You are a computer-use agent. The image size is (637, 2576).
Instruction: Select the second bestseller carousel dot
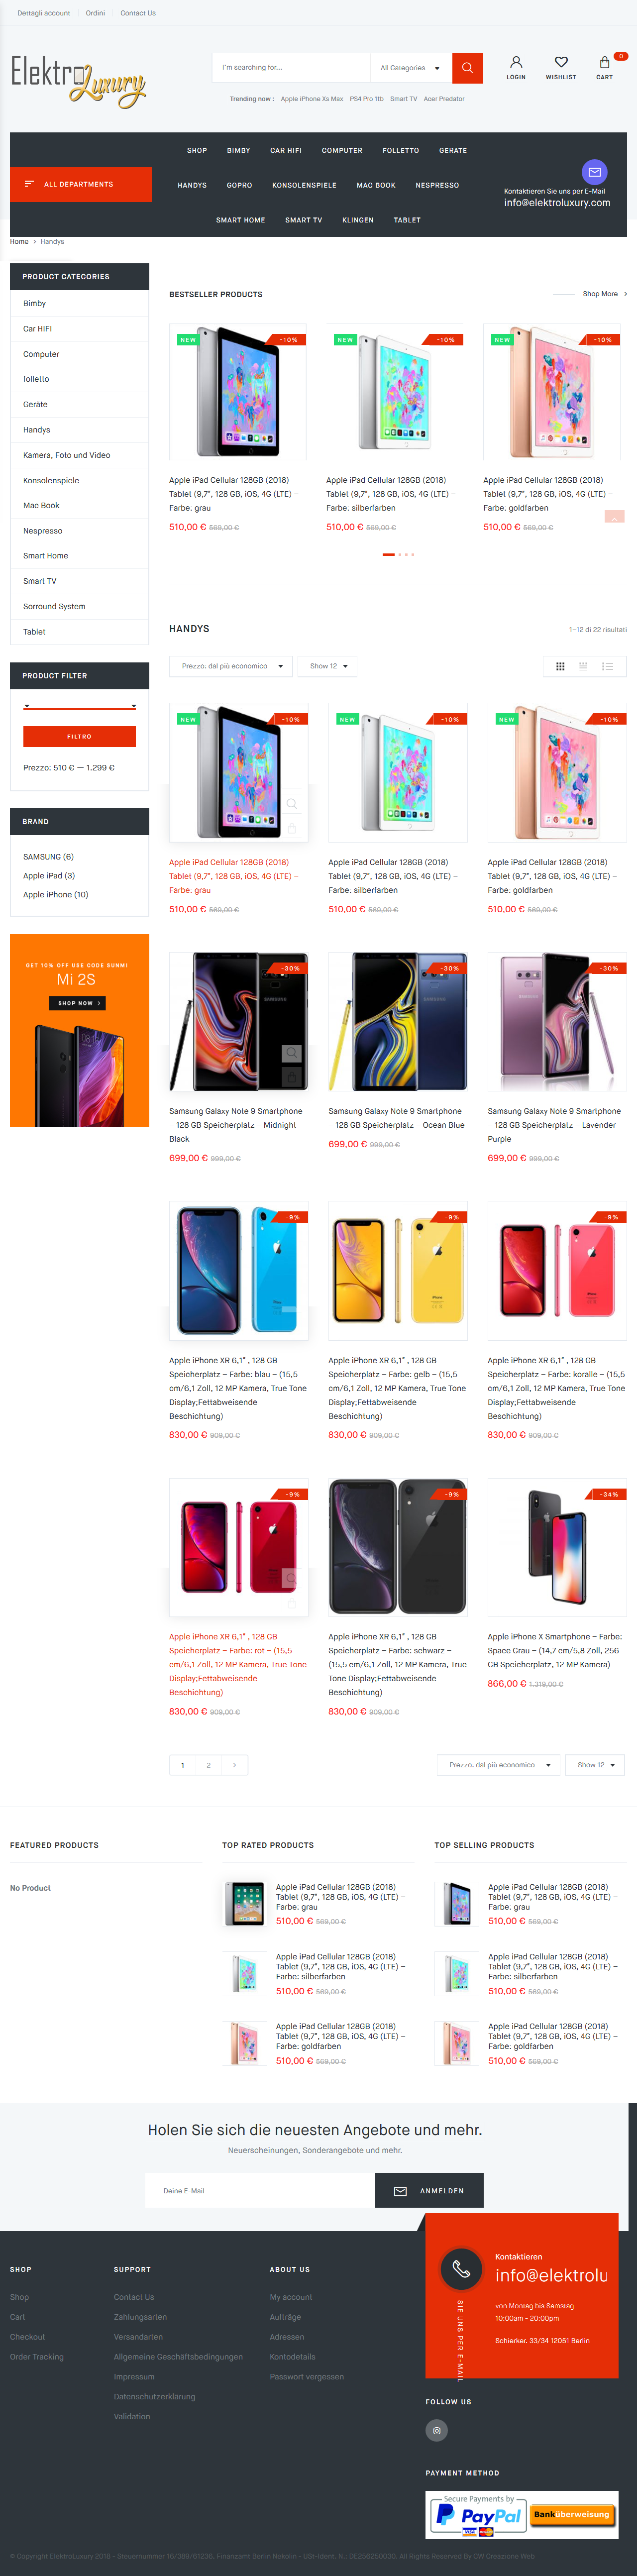coord(399,554)
